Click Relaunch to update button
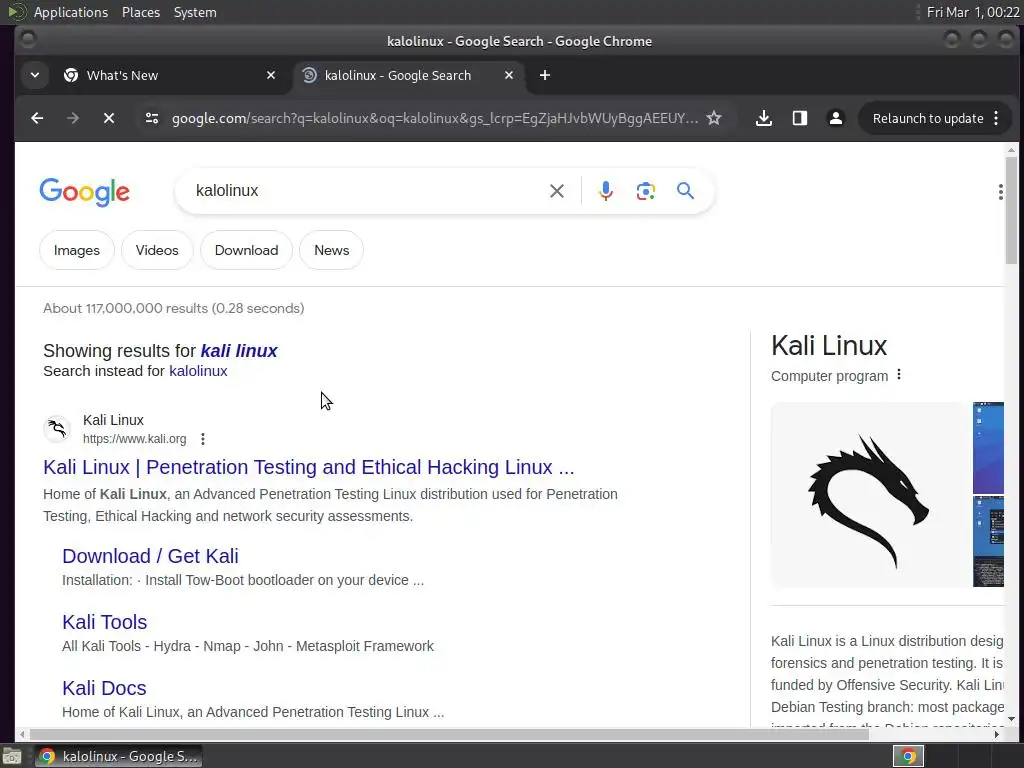The height and width of the screenshot is (768, 1024). click(x=928, y=118)
